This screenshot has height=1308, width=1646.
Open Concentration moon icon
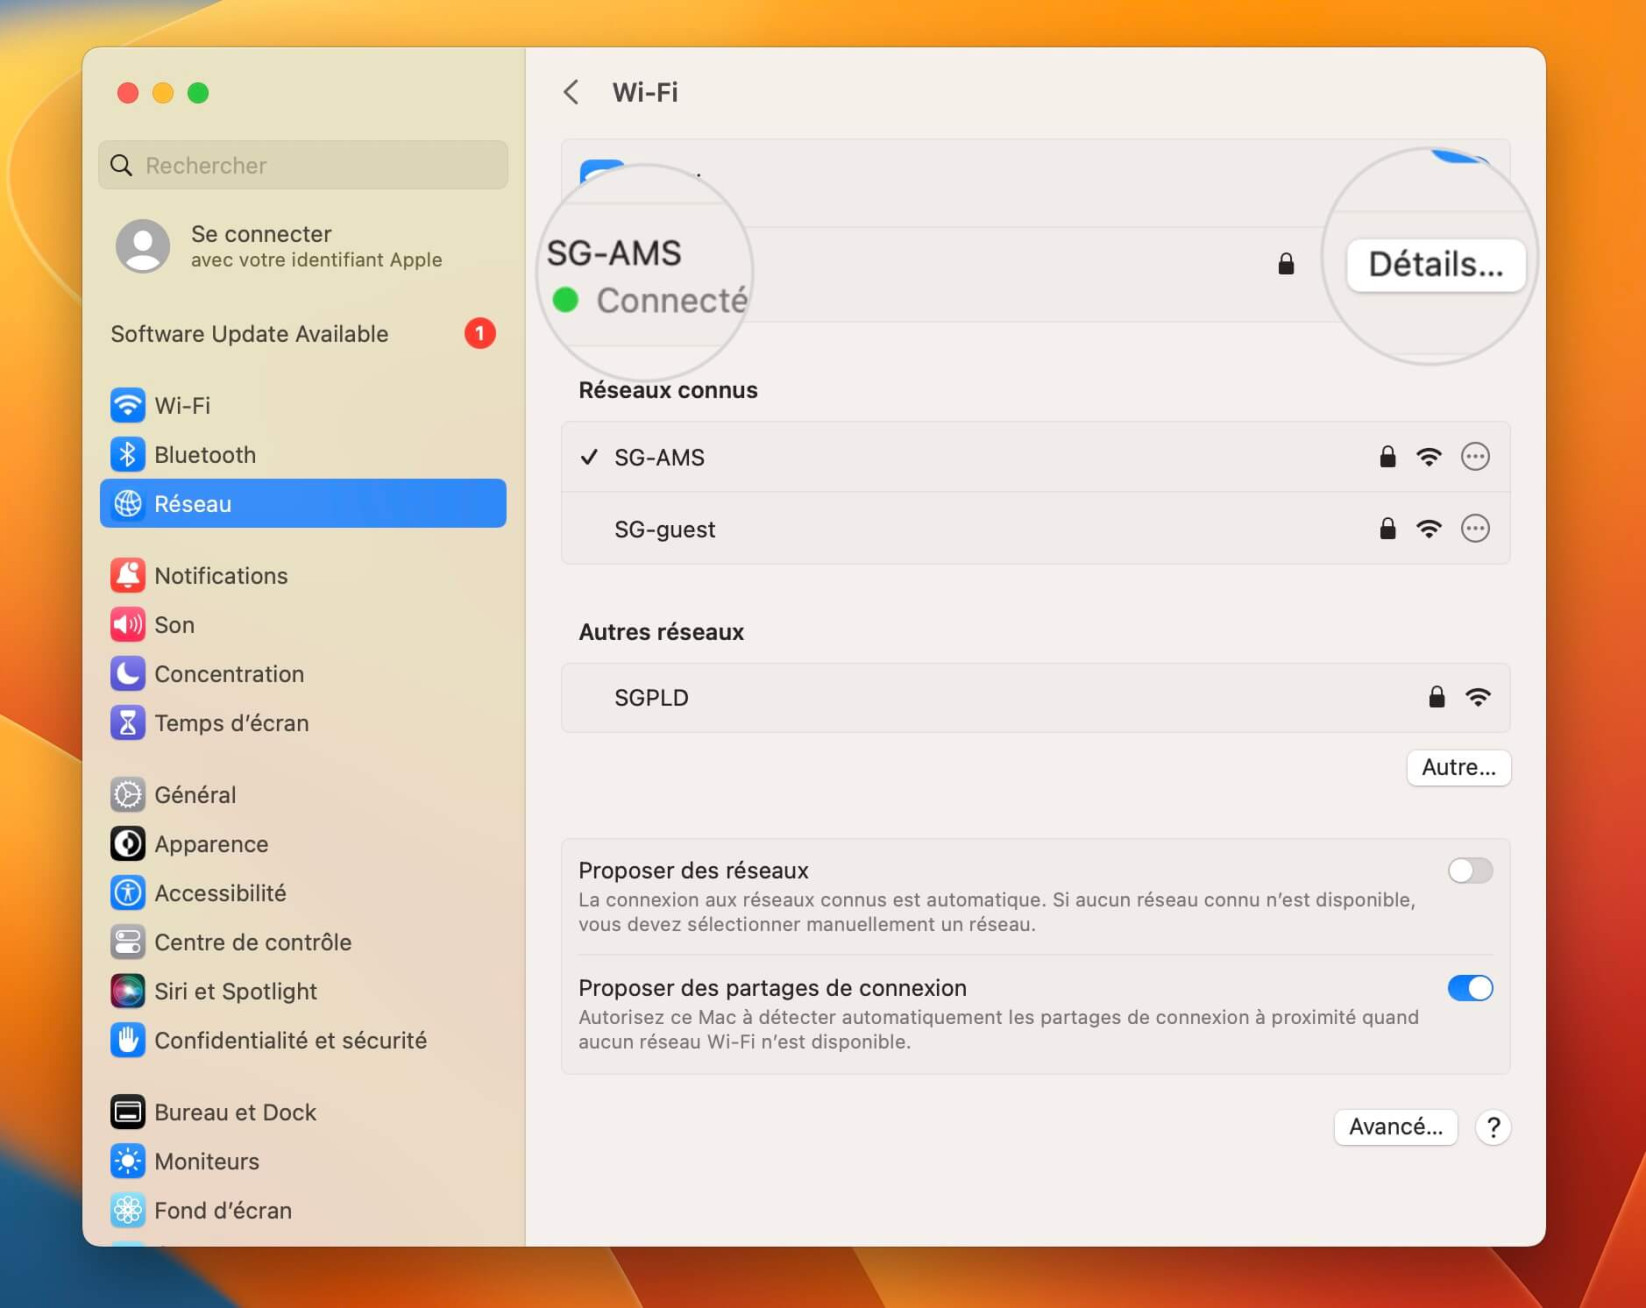click(x=128, y=673)
